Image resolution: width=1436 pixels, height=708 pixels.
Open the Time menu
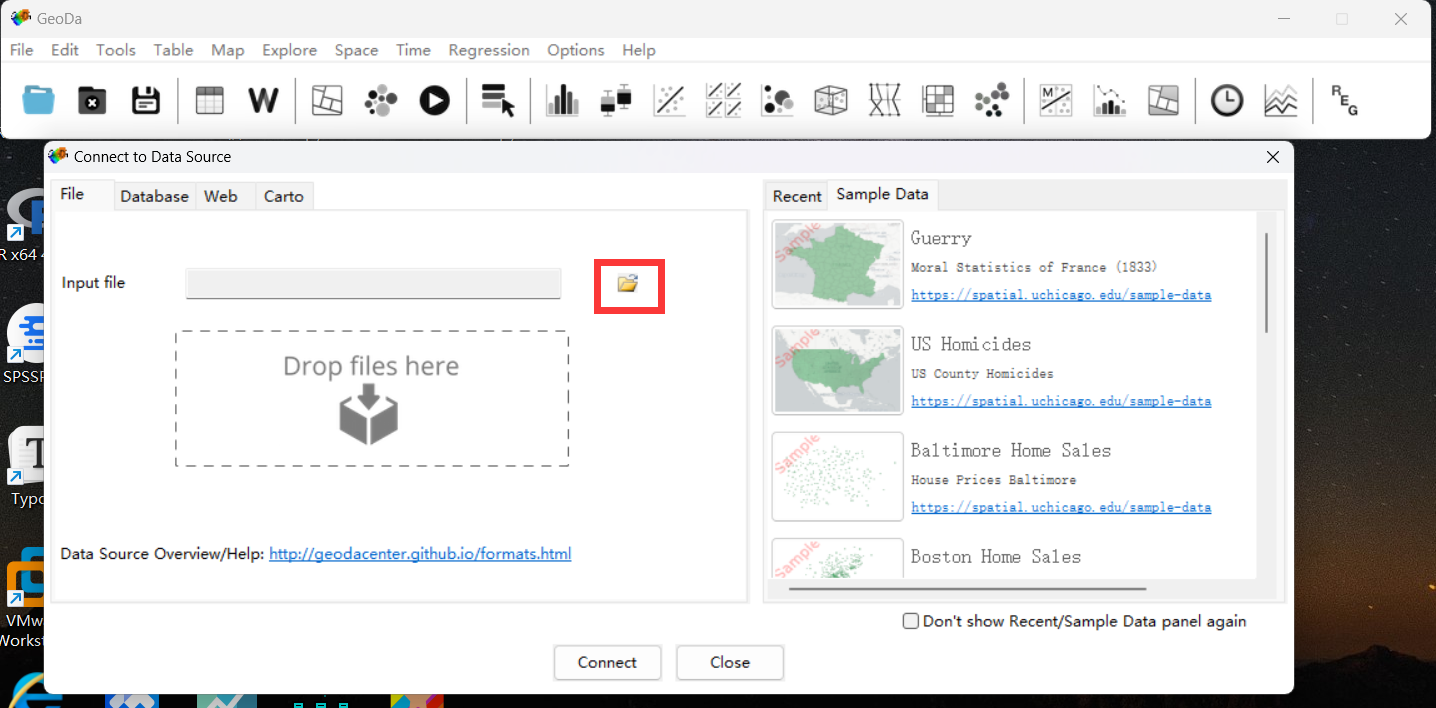click(413, 50)
